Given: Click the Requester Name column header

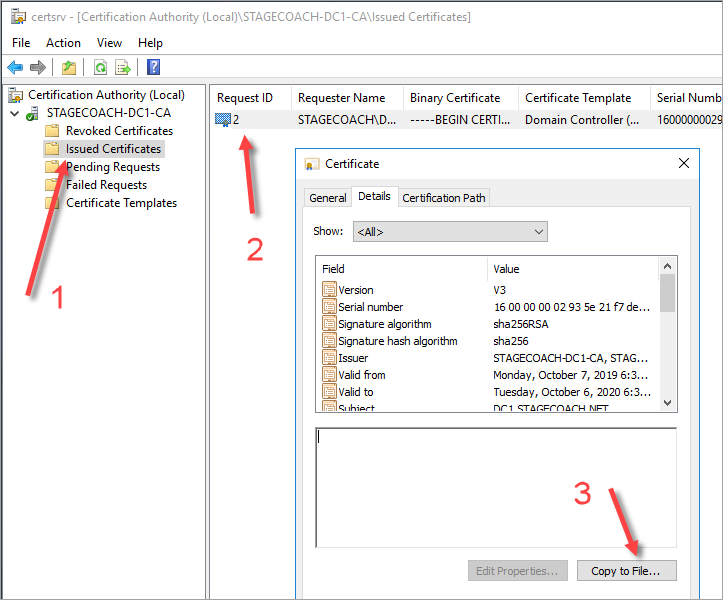Looking at the screenshot, I should click(341, 98).
